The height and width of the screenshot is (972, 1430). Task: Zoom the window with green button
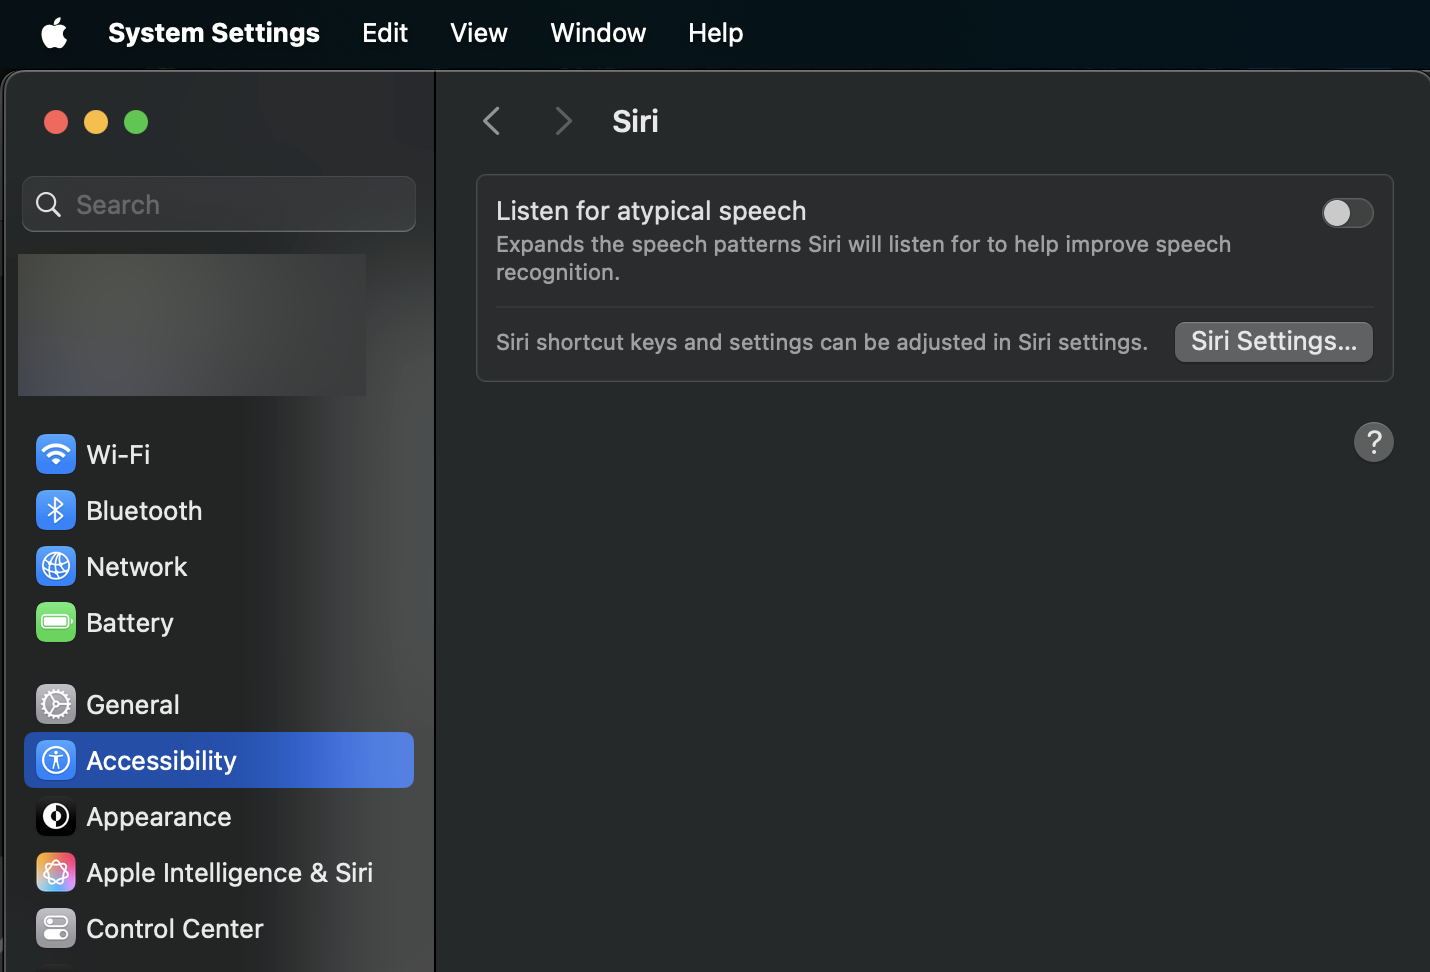[x=136, y=122]
